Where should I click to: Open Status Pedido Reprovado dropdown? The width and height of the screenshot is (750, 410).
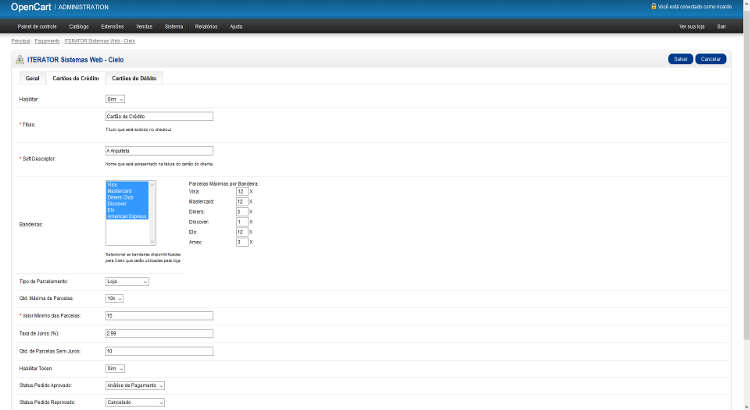point(135,402)
